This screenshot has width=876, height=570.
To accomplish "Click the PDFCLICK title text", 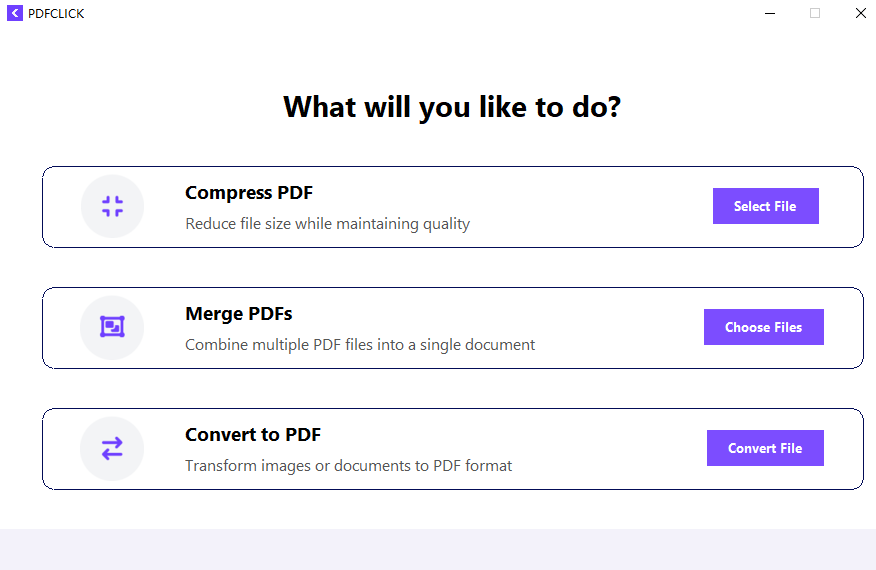I will point(56,14).
